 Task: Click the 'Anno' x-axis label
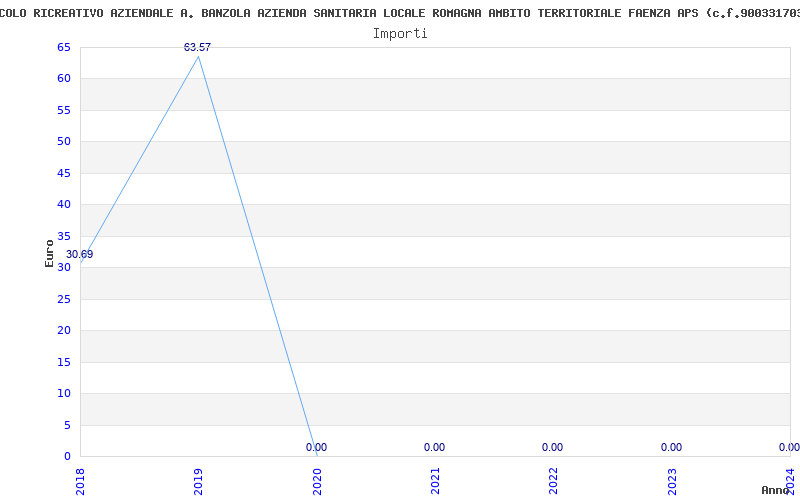click(x=775, y=490)
